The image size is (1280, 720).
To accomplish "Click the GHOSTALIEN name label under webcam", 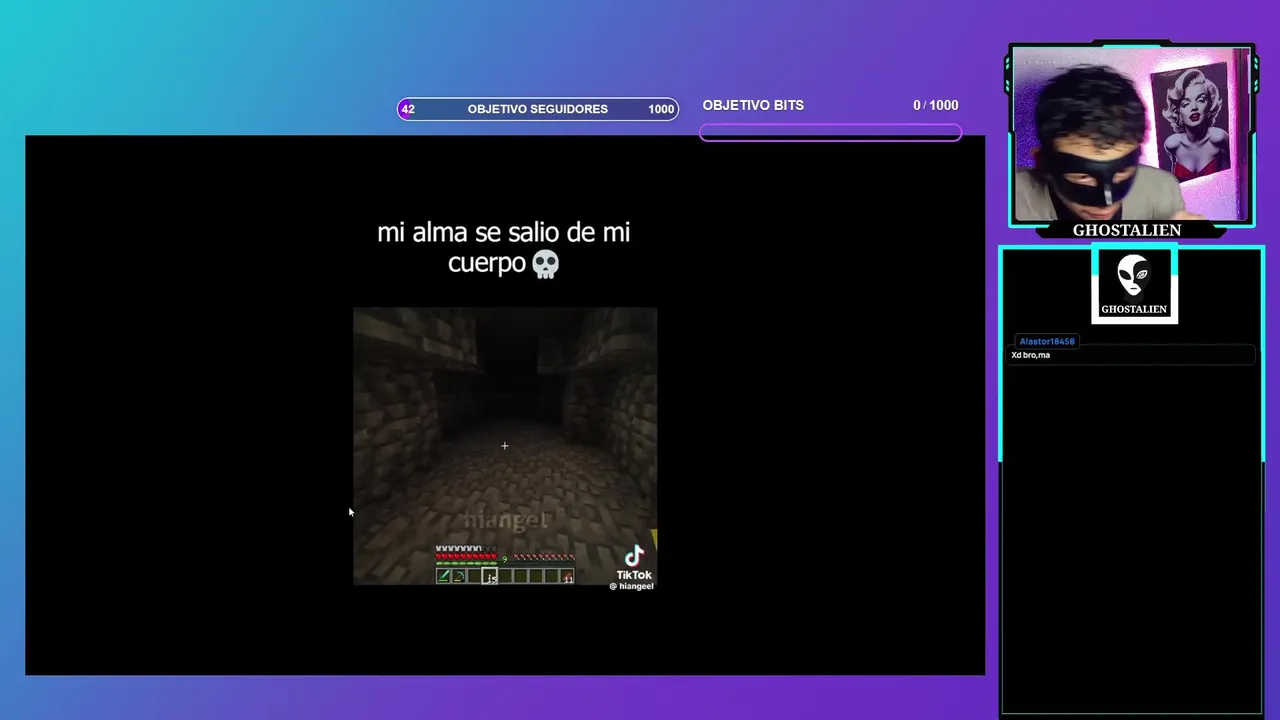I will [1127, 230].
